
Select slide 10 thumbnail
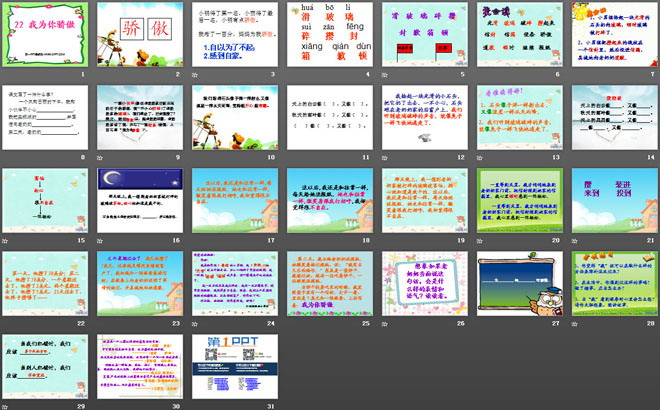235,117
